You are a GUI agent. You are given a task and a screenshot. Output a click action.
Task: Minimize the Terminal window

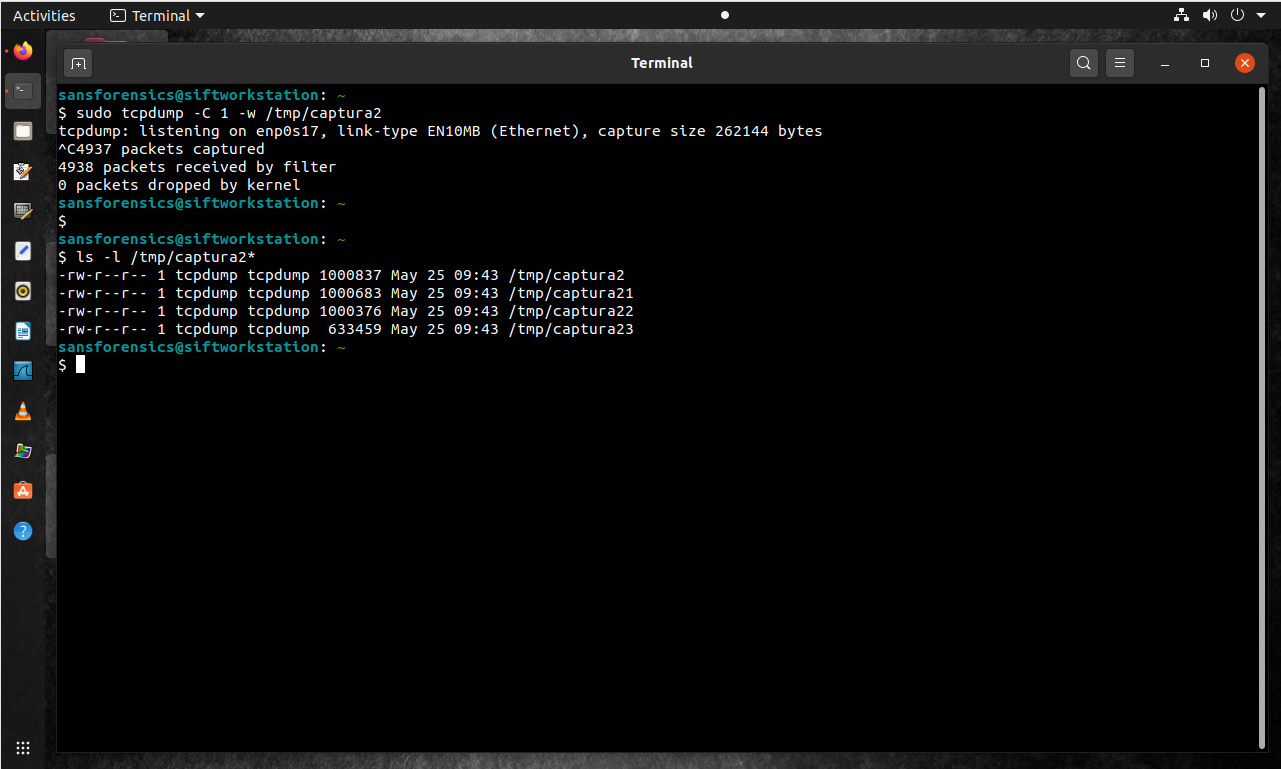click(x=1165, y=63)
